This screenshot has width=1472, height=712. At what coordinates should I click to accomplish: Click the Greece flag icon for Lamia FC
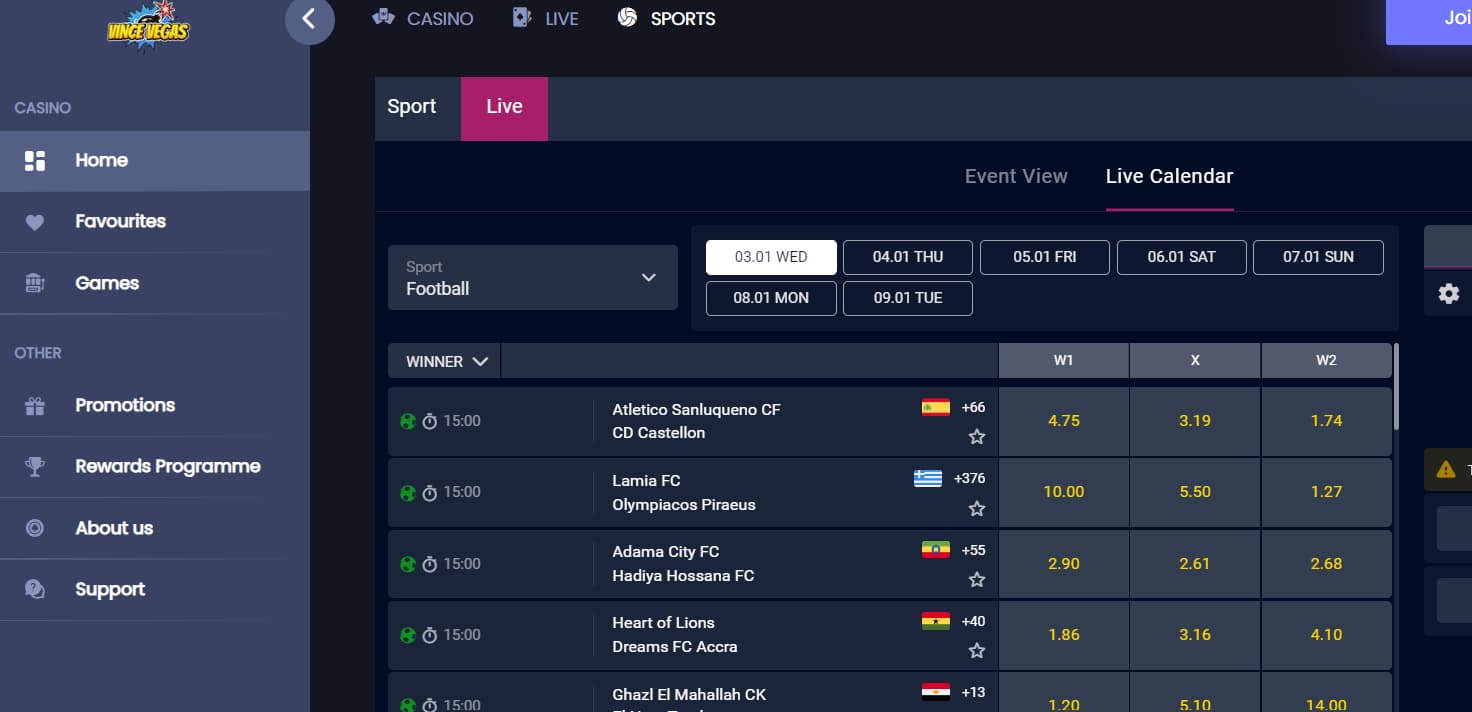click(x=927, y=479)
